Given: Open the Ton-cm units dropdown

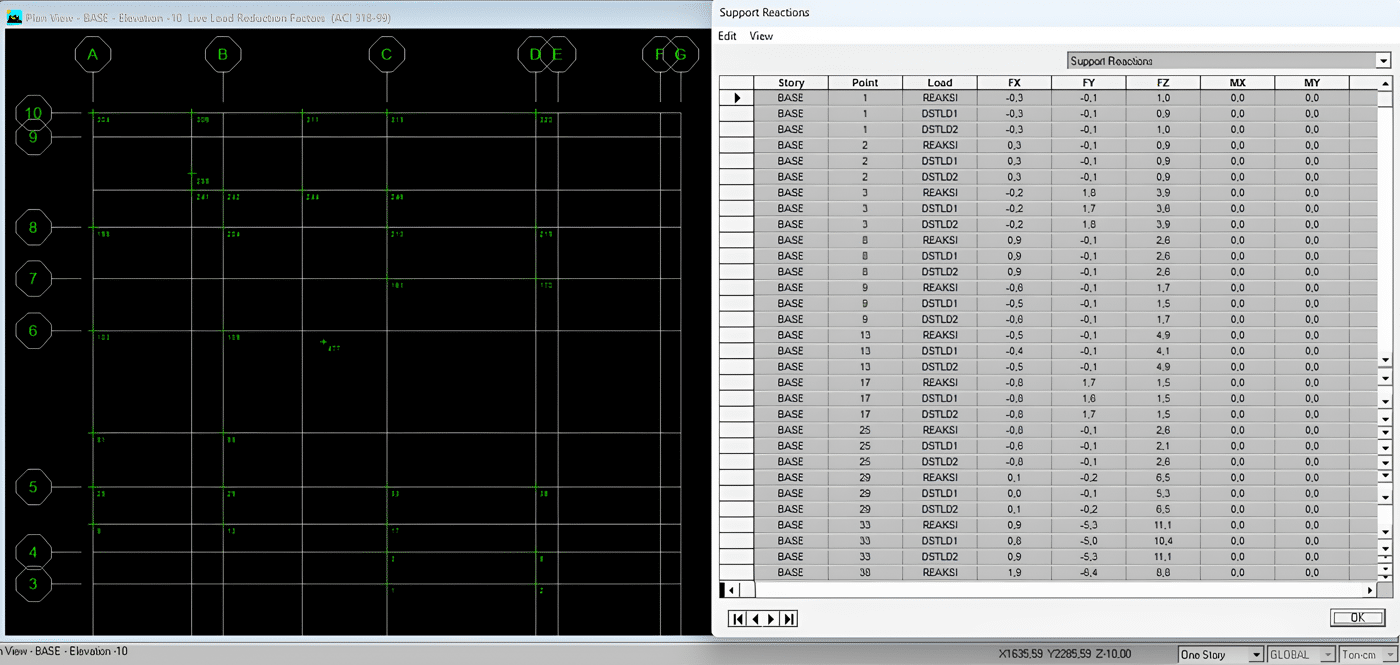Looking at the screenshot, I should click(x=1390, y=655).
